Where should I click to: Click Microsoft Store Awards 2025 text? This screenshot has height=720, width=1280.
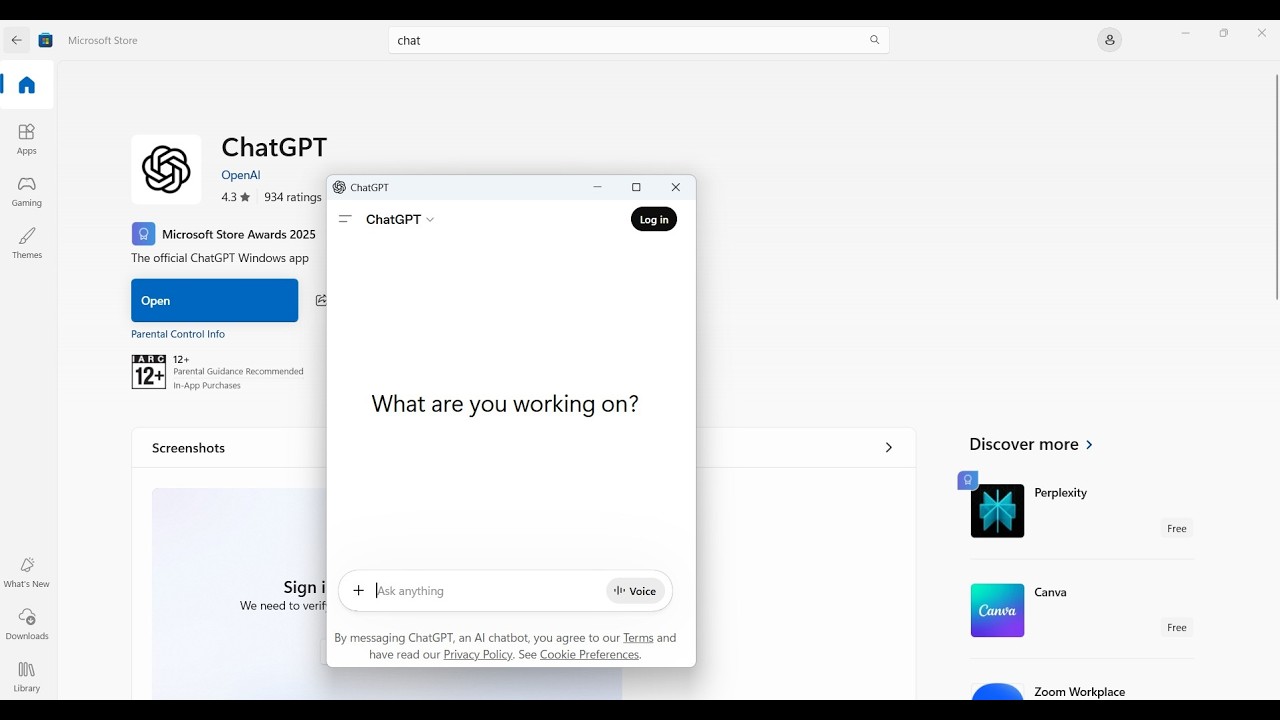click(x=239, y=234)
